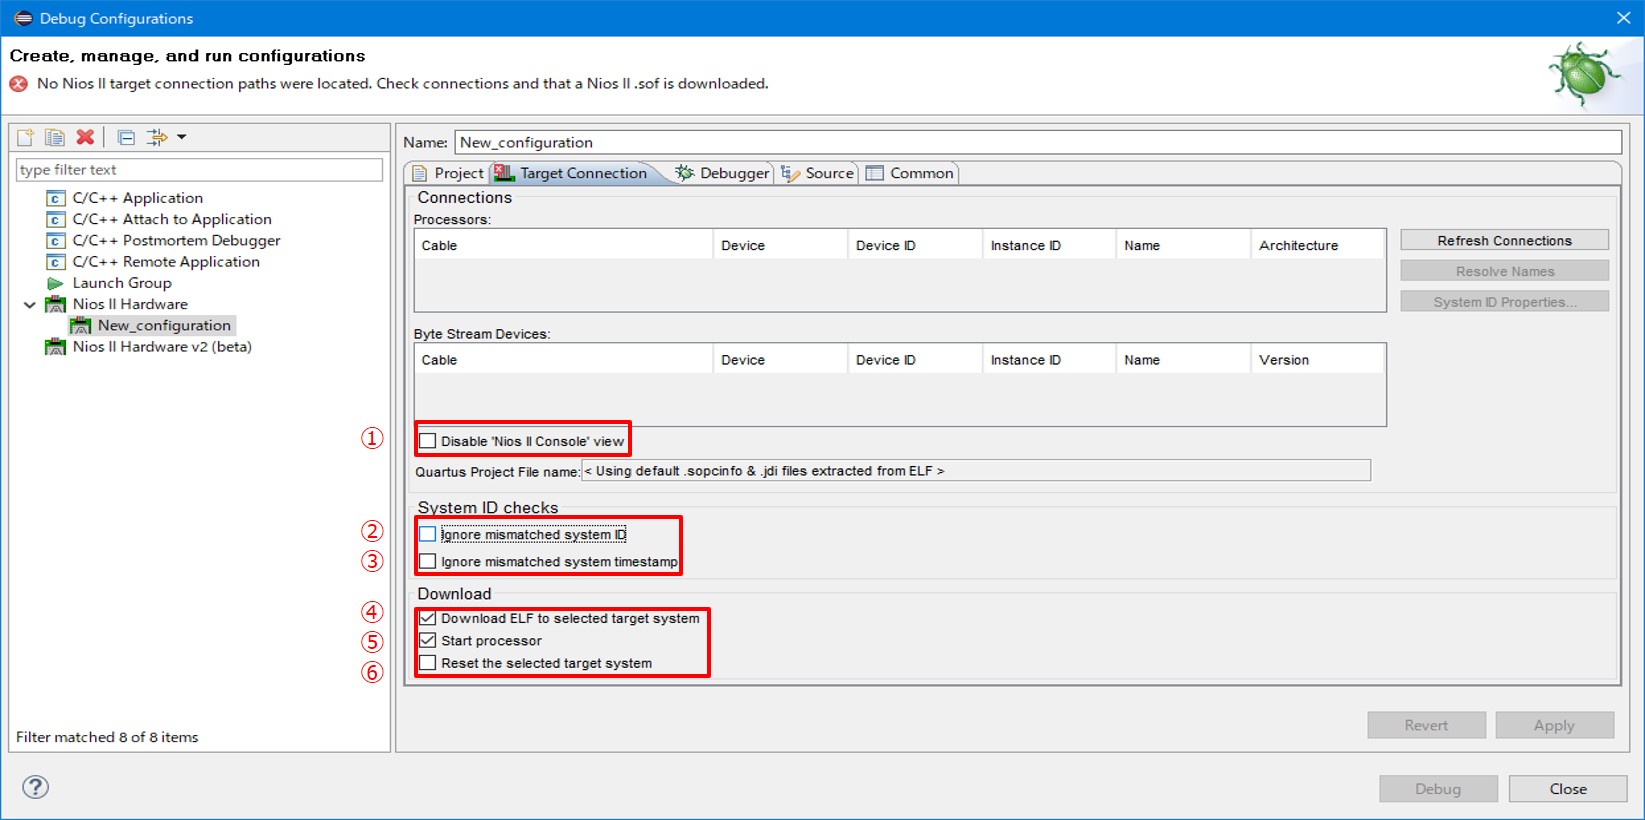Click the red error icon in the header
The image size is (1645, 820).
(x=19, y=84)
